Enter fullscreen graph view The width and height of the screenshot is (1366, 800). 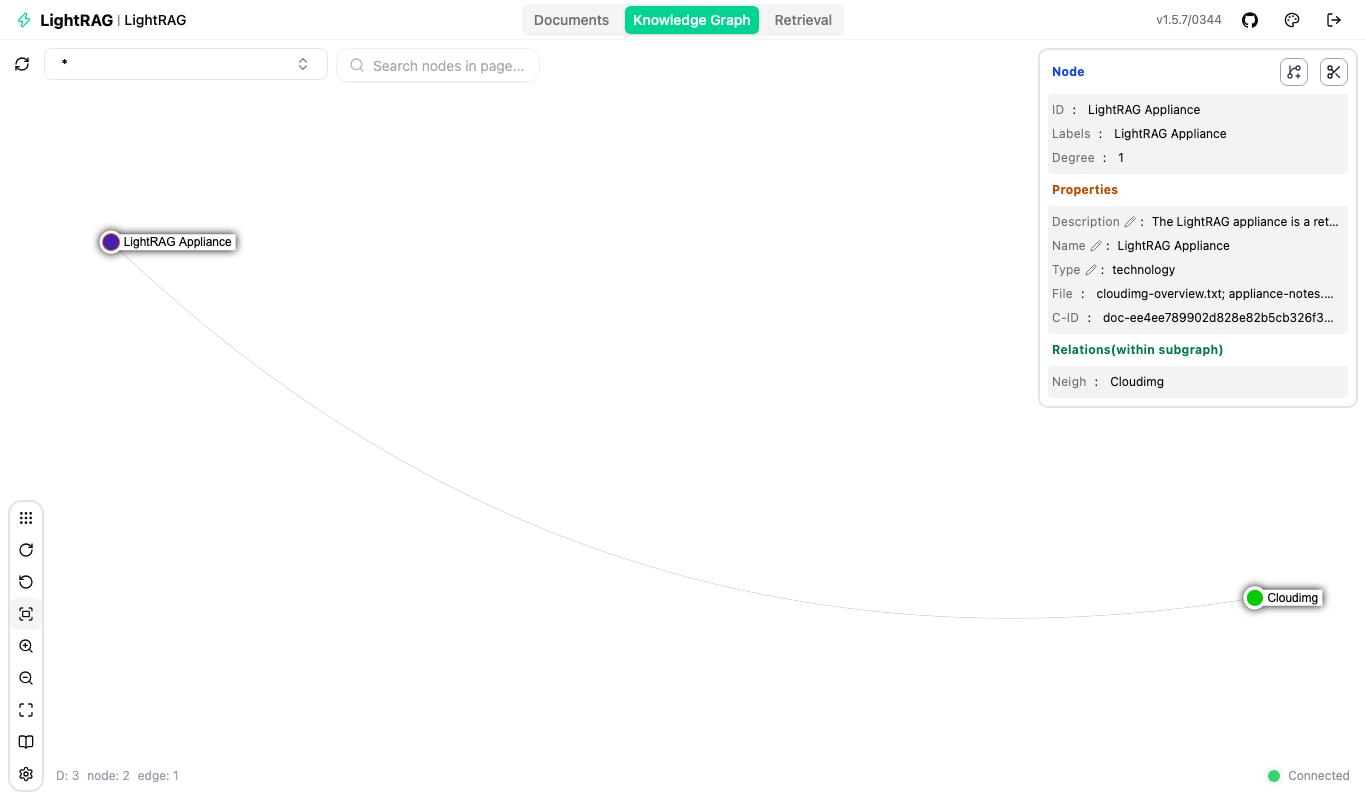point(26,710)
